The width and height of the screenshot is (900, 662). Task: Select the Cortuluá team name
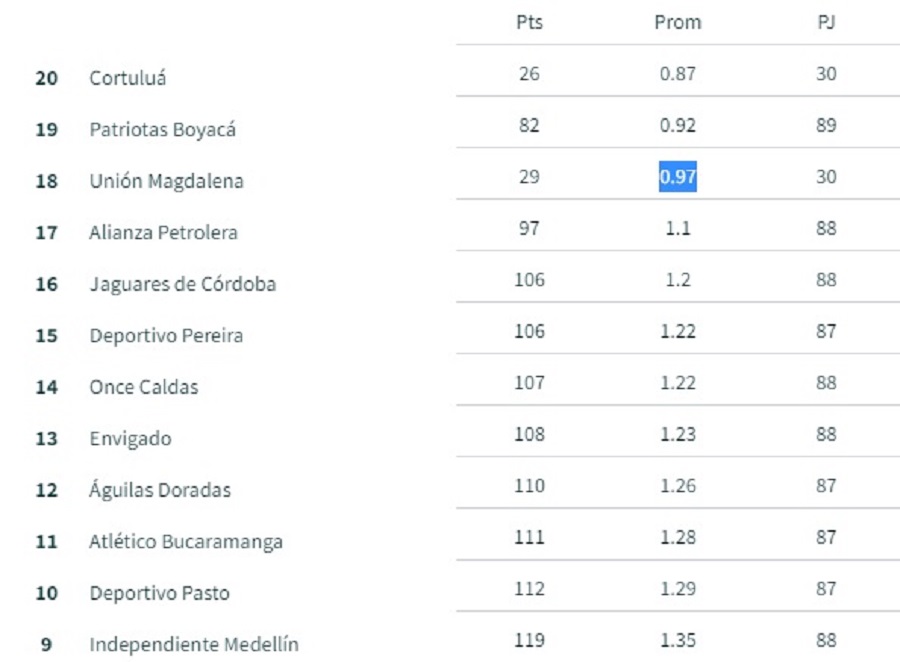(128, 78)
